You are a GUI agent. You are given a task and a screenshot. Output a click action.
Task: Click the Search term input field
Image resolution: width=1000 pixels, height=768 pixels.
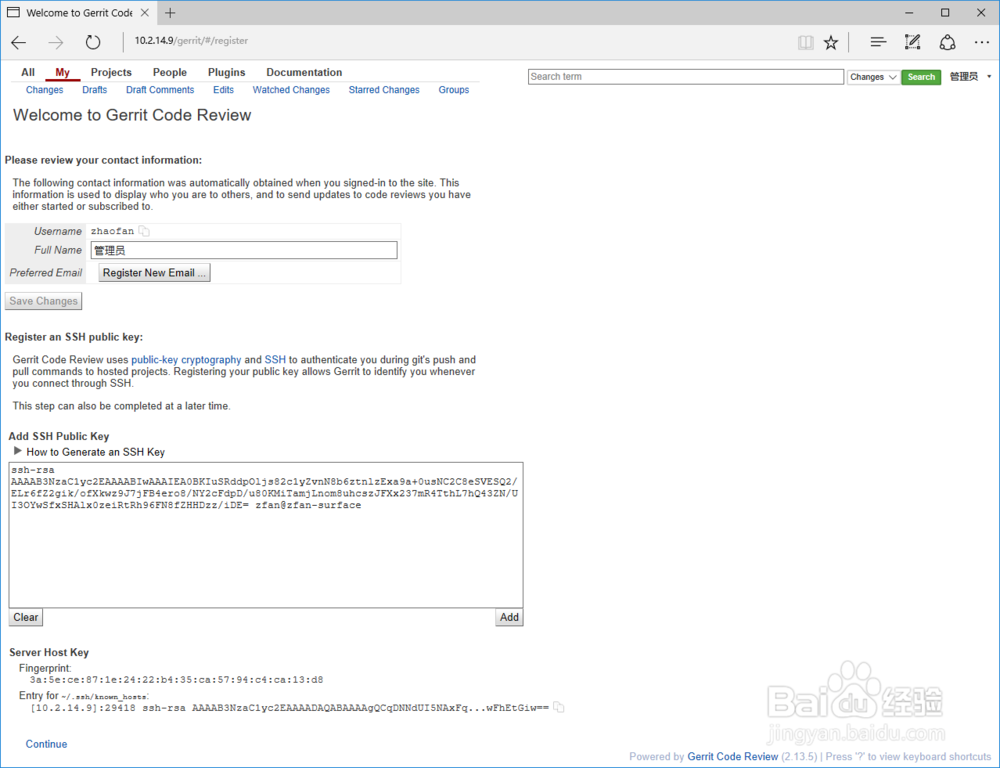[x=686, y=76]
